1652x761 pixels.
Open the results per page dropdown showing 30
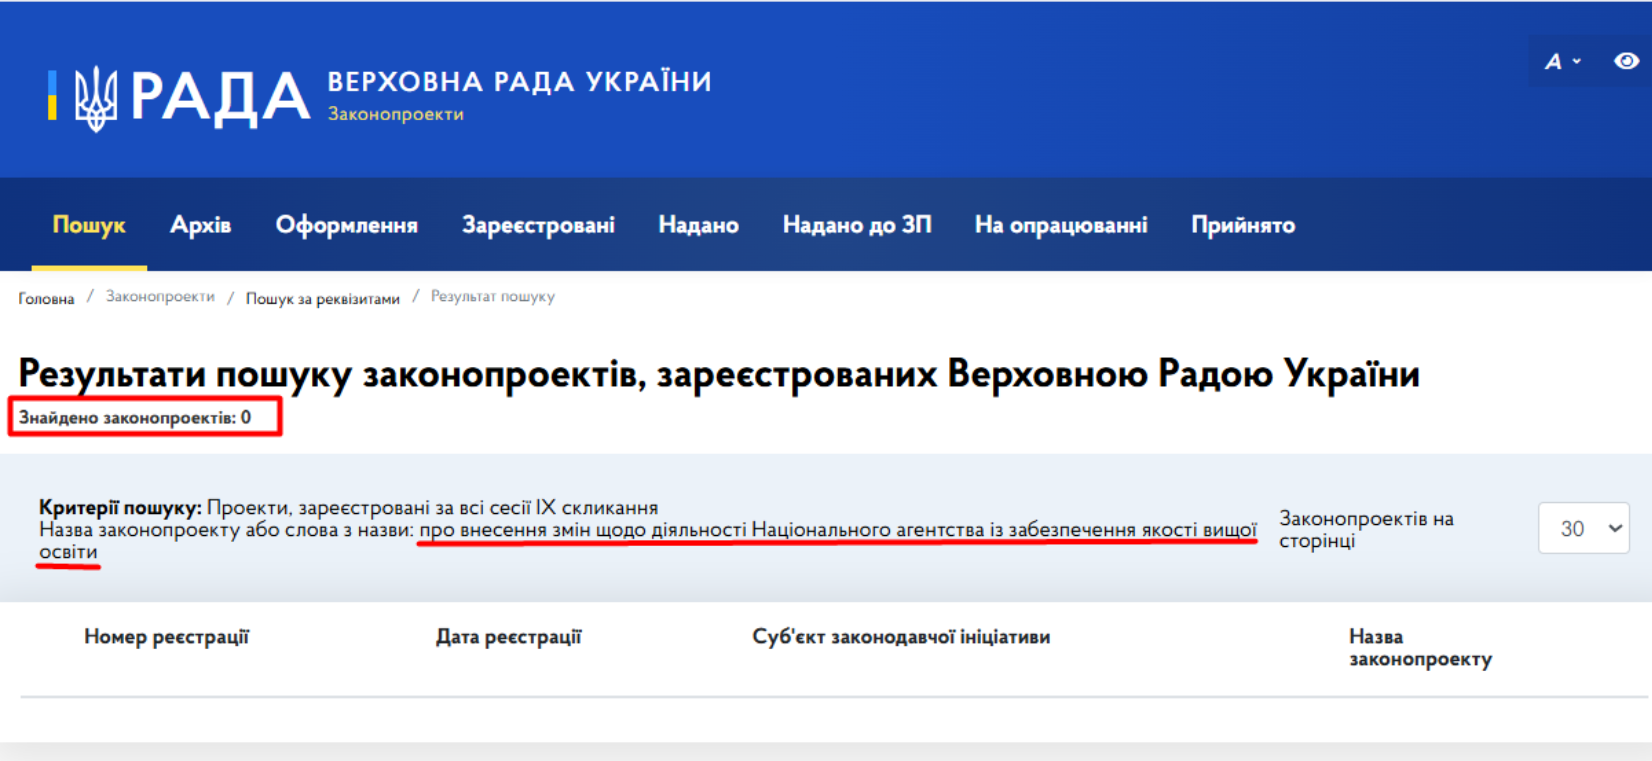(1584, 528)
